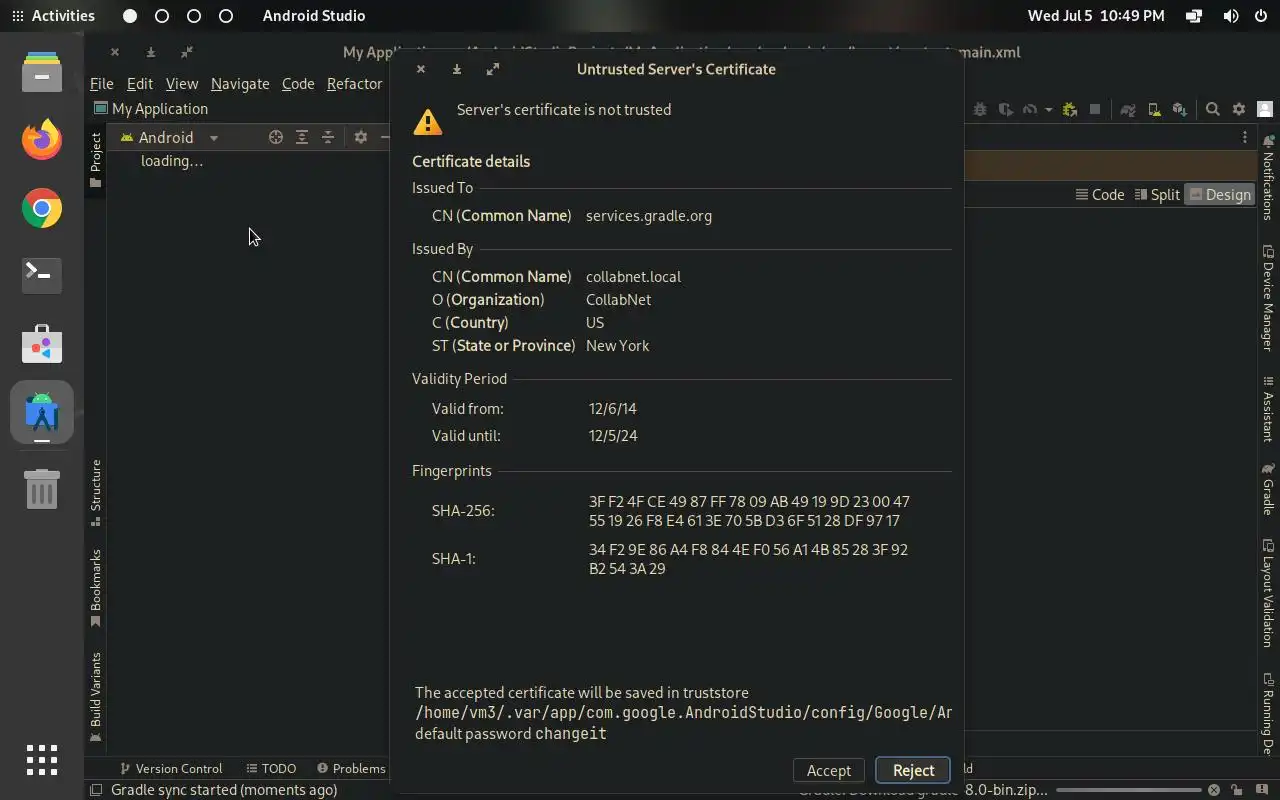The height and width of the screenshot is (800, 1280).
Task: Click Expand All in Project panel
Action: [x=302, y=137]
